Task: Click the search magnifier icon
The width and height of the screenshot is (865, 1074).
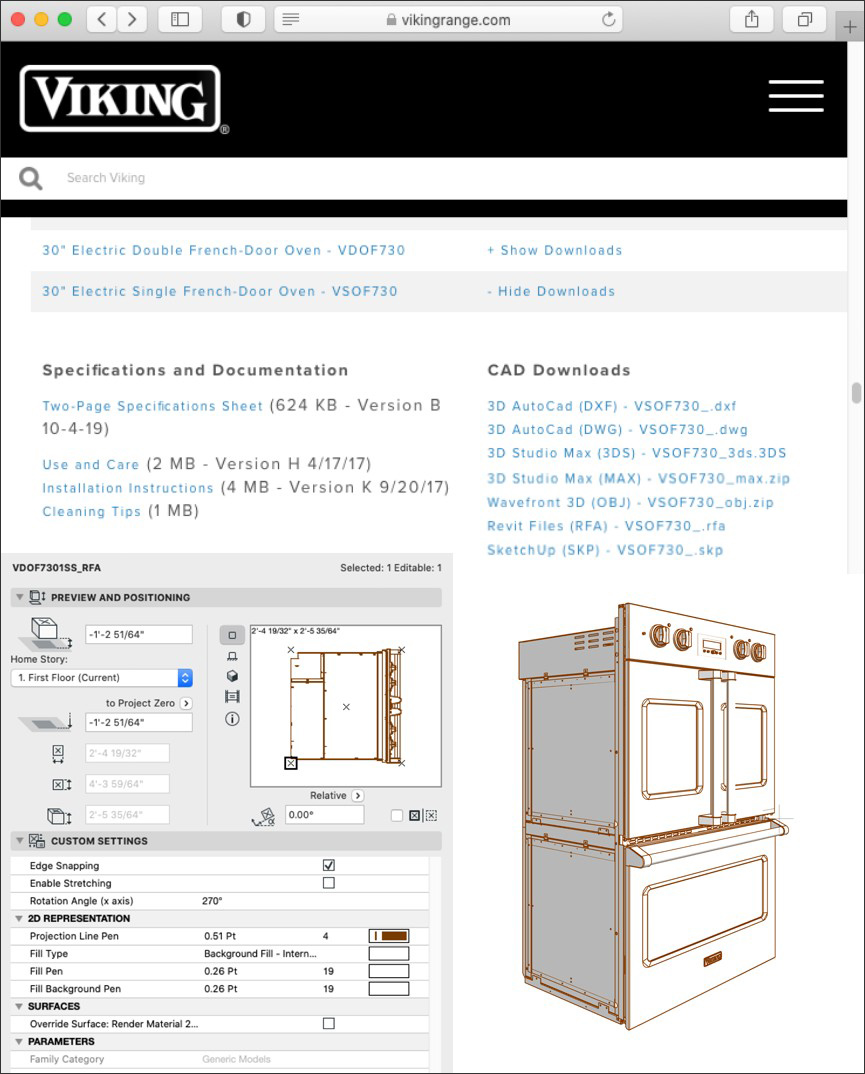Action: (x=31, y=179)
